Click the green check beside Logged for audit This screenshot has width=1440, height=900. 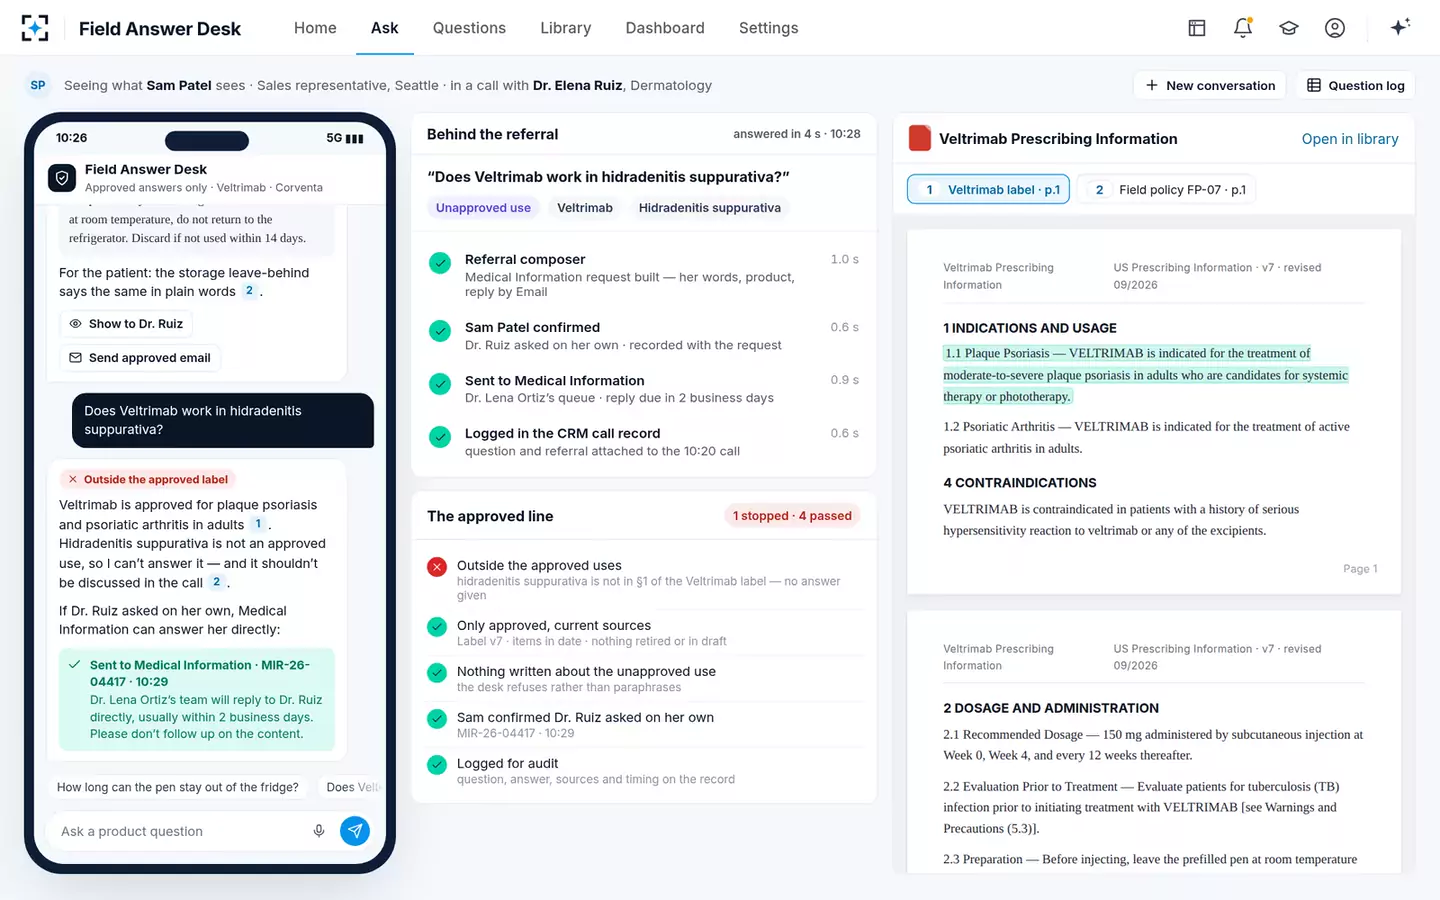[437, 765]
